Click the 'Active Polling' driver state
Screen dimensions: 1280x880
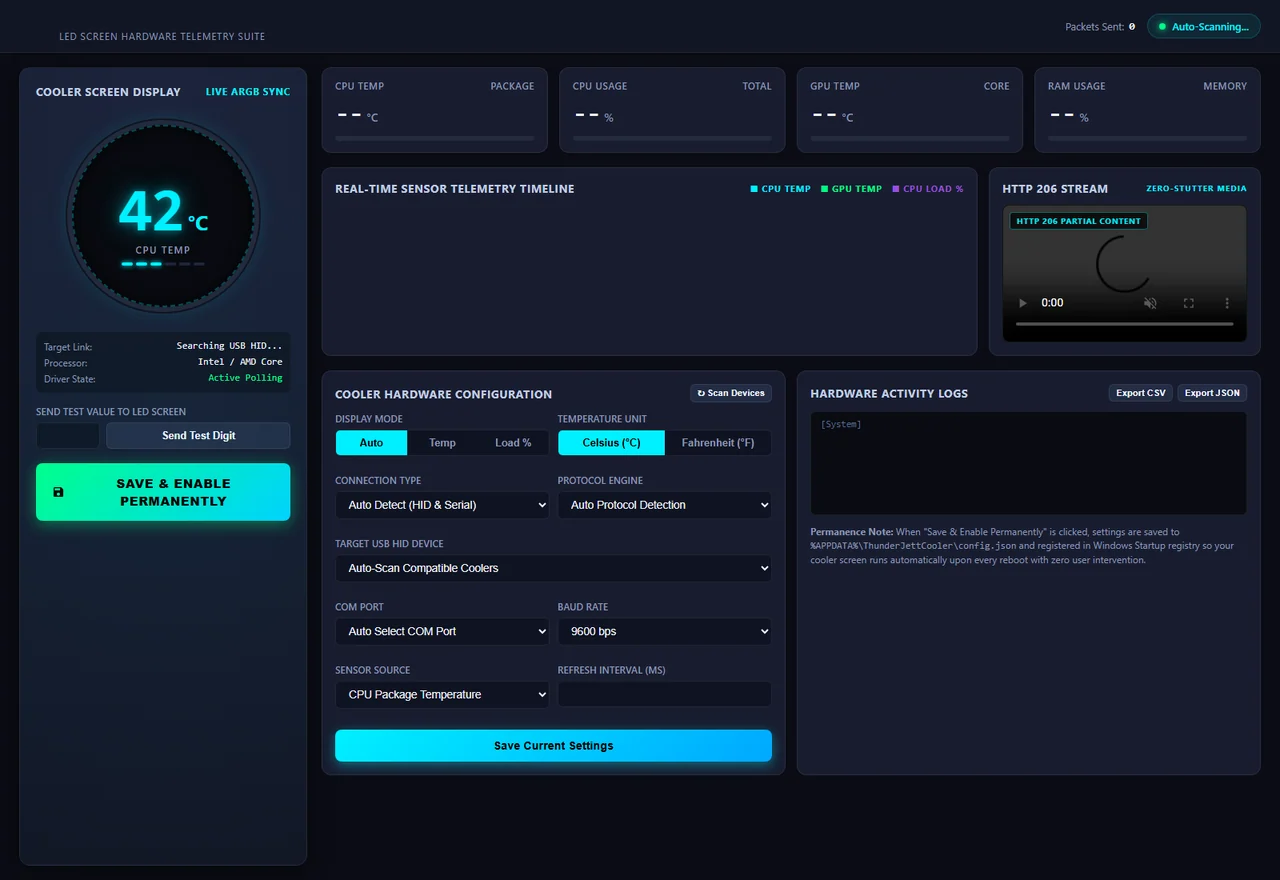245,378
